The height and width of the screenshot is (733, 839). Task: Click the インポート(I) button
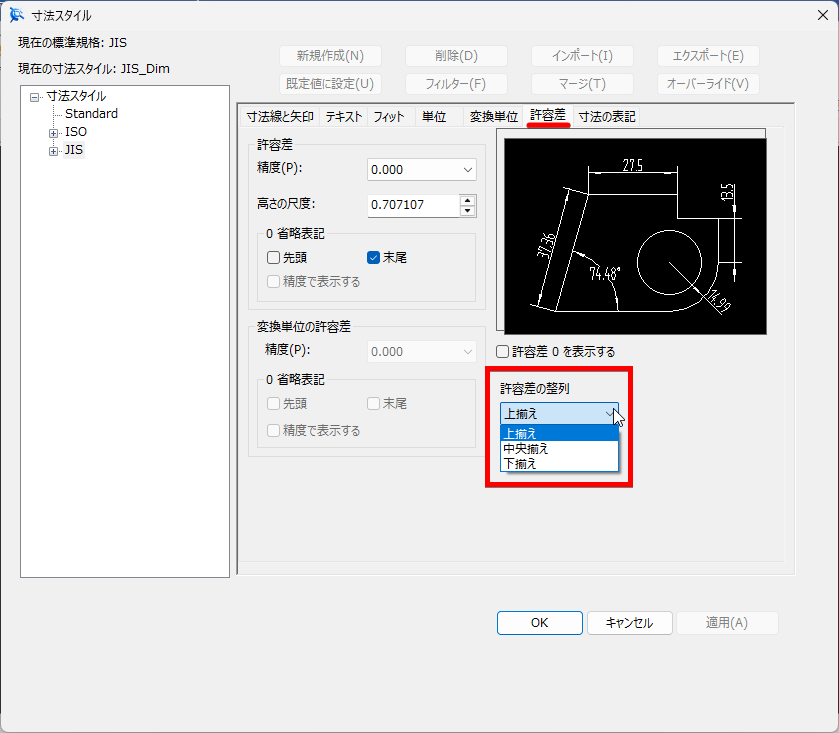(582, 56)
